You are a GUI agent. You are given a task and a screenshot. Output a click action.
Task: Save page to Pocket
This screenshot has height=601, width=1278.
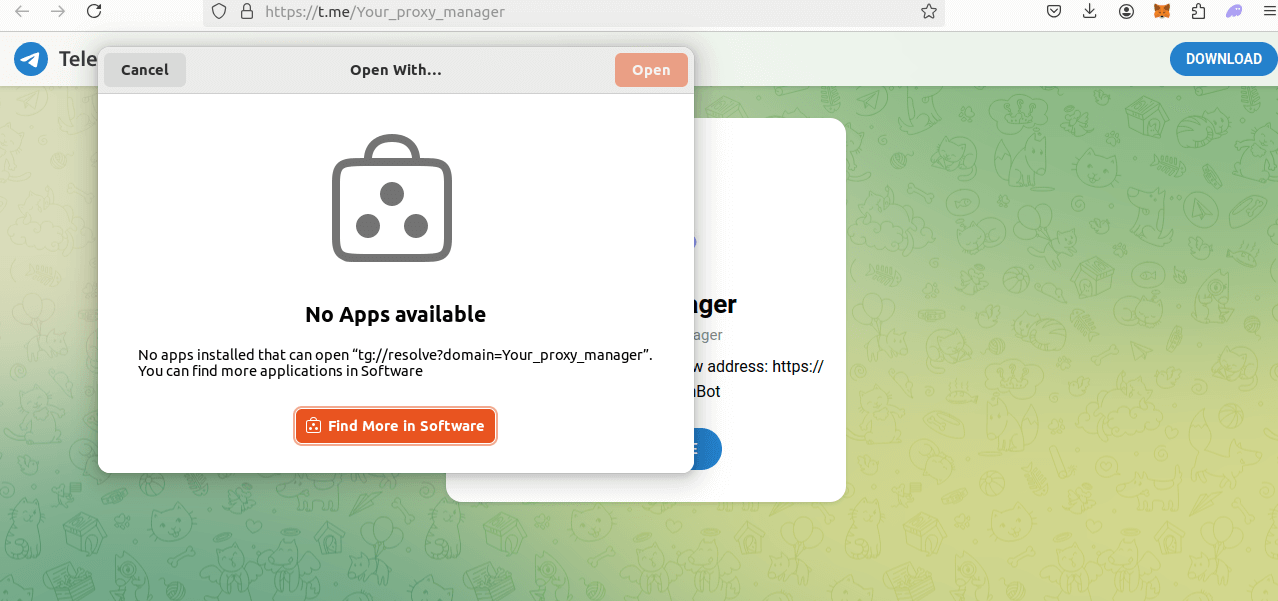click(x=1054, y=12)
